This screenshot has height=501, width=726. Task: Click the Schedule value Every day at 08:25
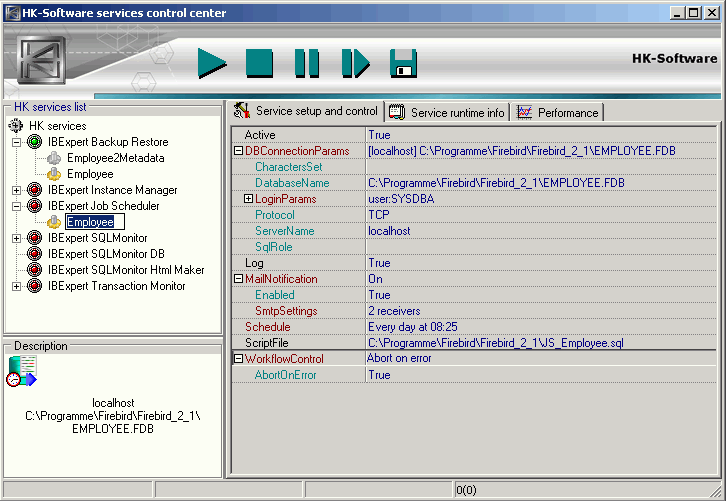413,327
